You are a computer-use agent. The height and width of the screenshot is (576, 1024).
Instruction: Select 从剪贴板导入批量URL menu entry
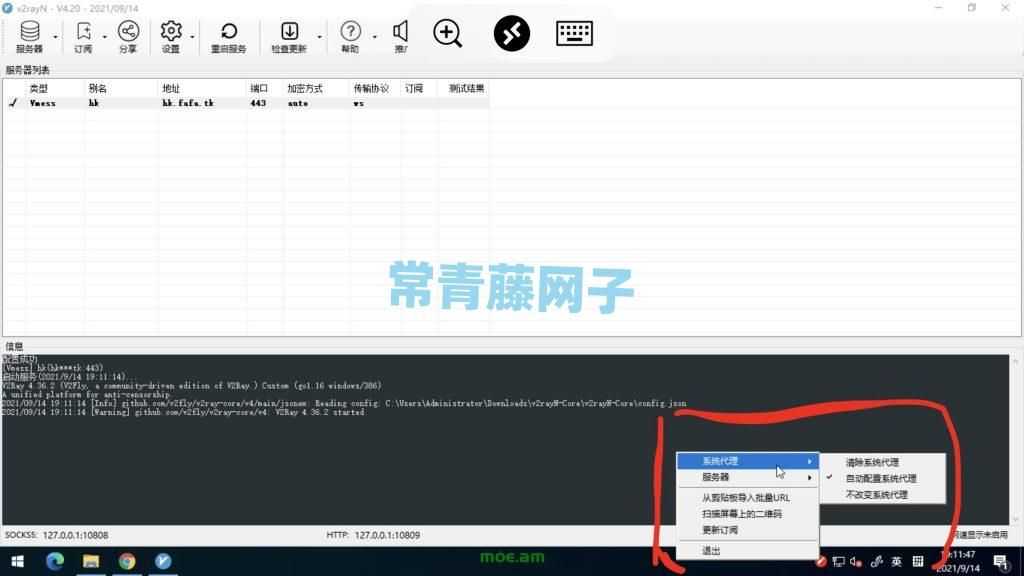tap(745, 495)
